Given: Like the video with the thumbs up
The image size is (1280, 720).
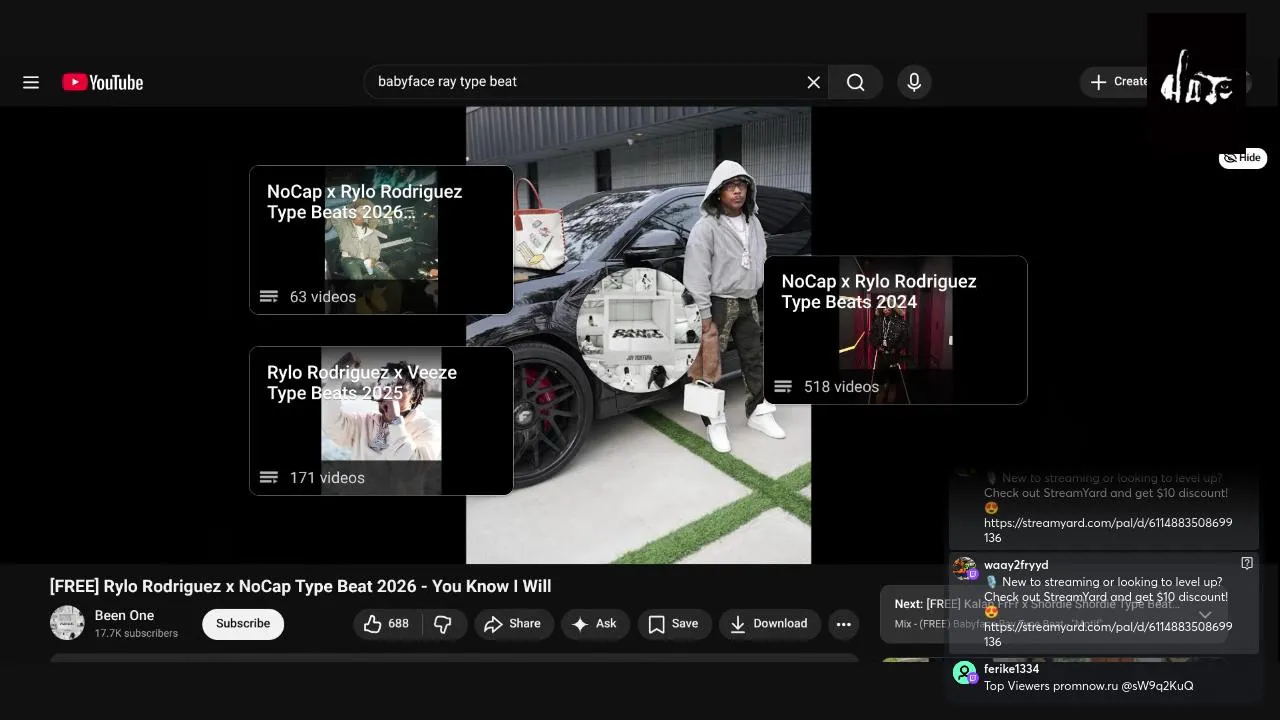Looking at the screenshot, I should [x=387, y=624].
